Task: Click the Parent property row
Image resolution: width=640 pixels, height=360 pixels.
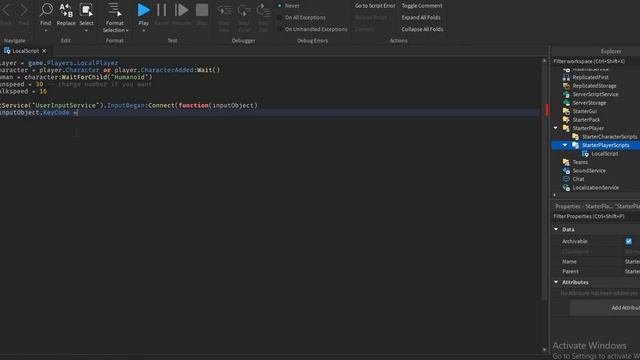Action: tap(596, 271)
